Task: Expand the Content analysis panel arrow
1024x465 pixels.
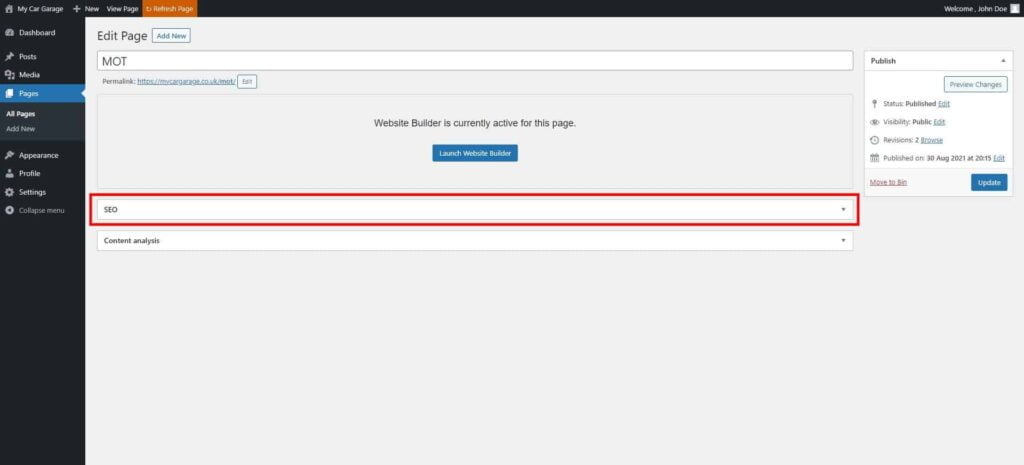Action: [843, 240]
